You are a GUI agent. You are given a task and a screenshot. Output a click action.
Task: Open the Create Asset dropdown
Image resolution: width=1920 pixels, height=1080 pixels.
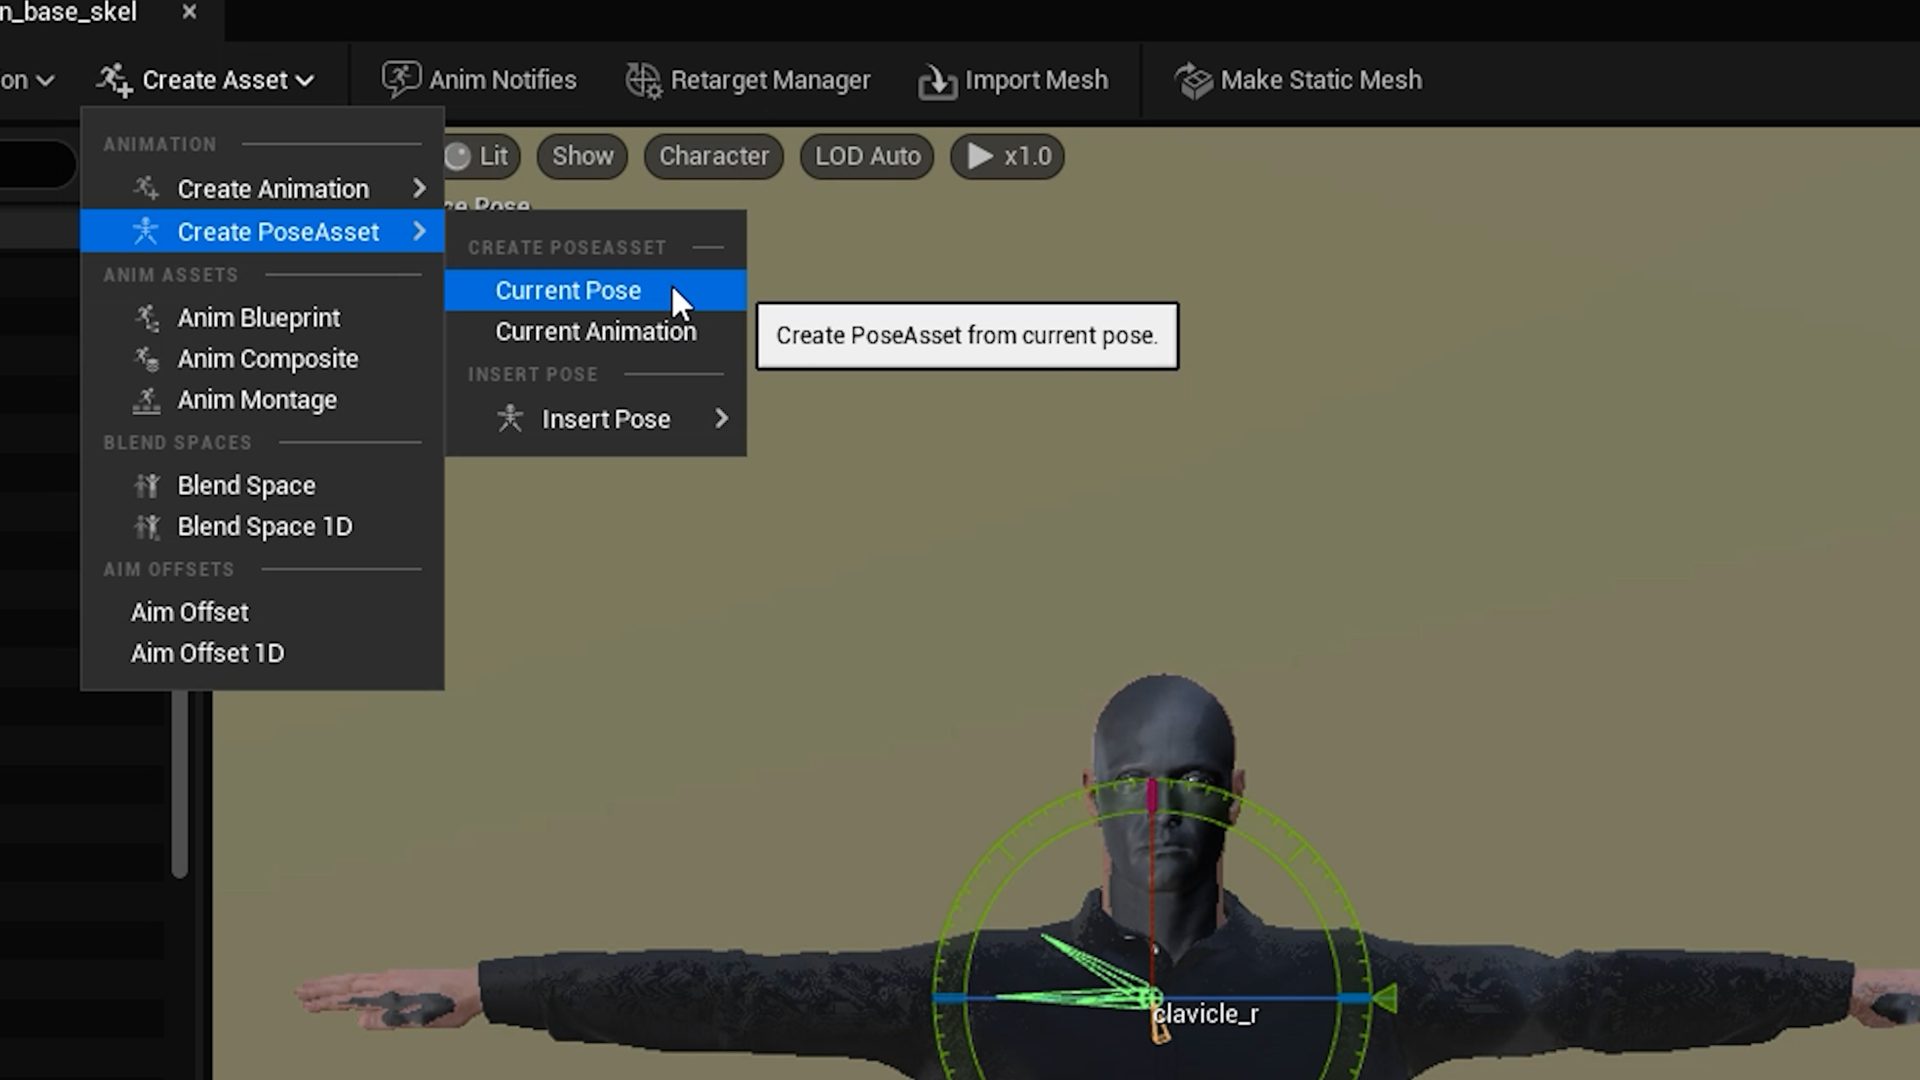click(x=206, y=80)
